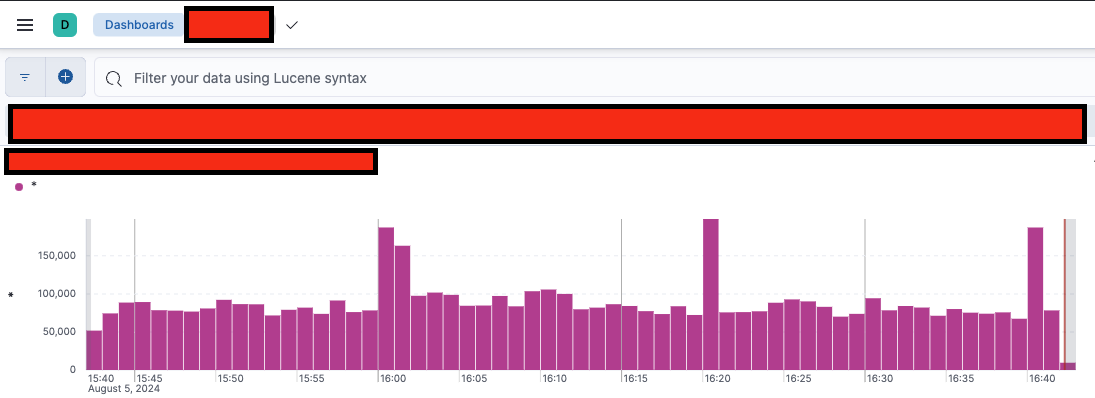
Task: Open the Dashboards breadcrumb
Action: (139, 25)
